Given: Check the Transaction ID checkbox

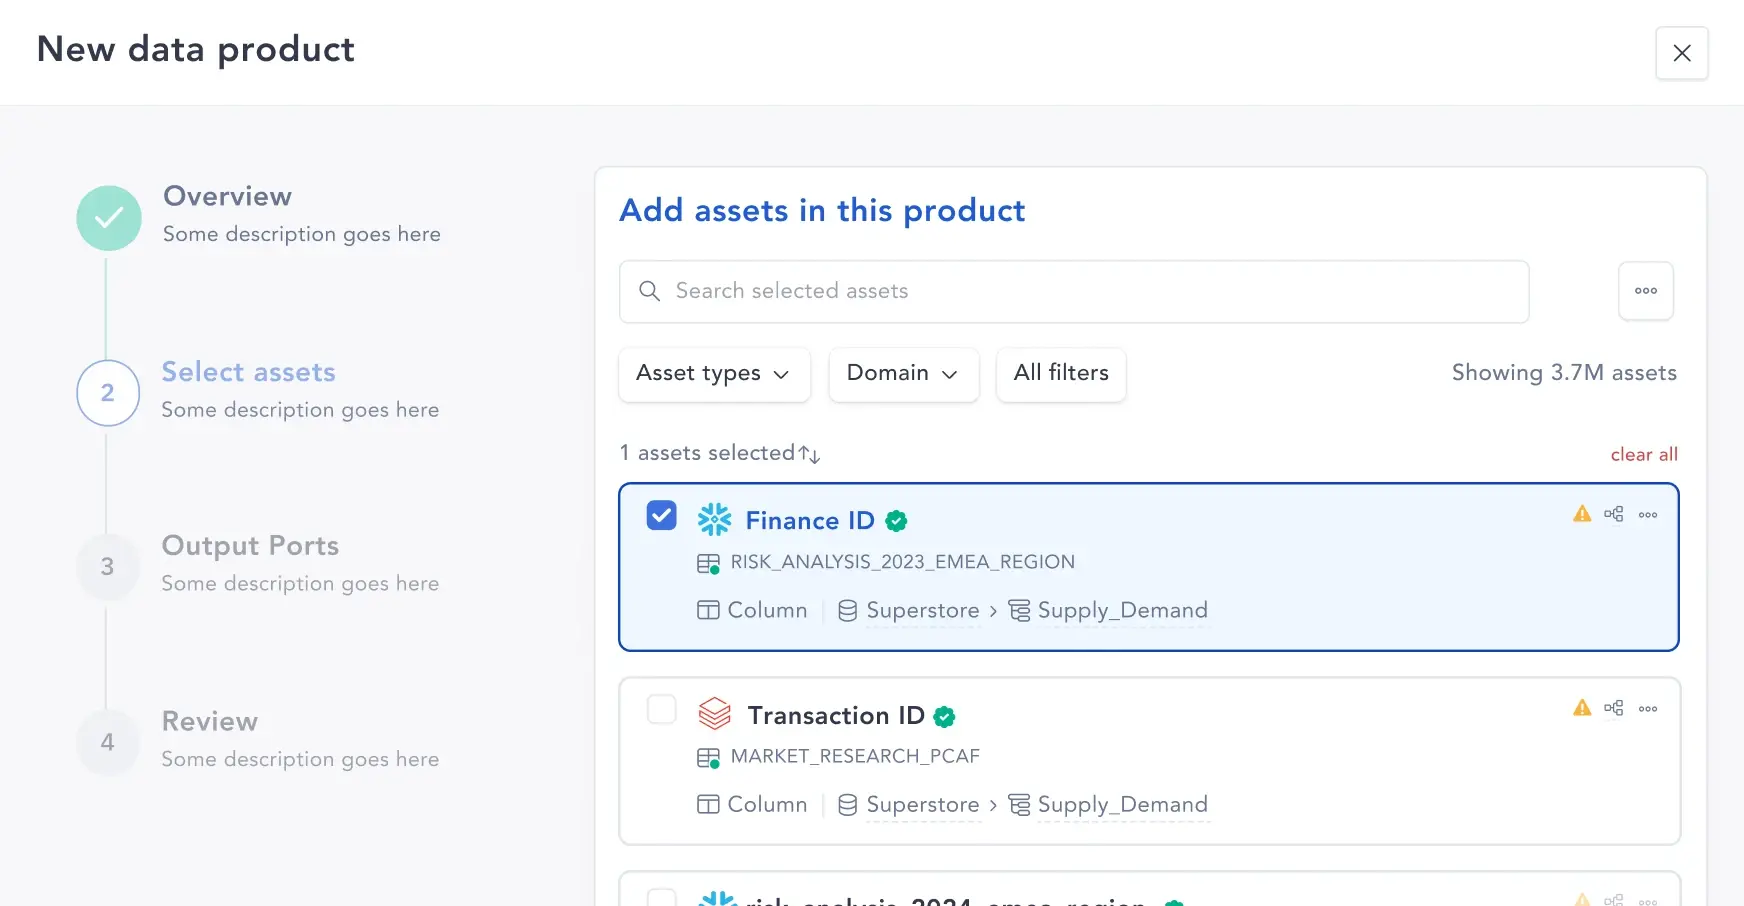Looking at the screenshot, I should click(661, 709).
